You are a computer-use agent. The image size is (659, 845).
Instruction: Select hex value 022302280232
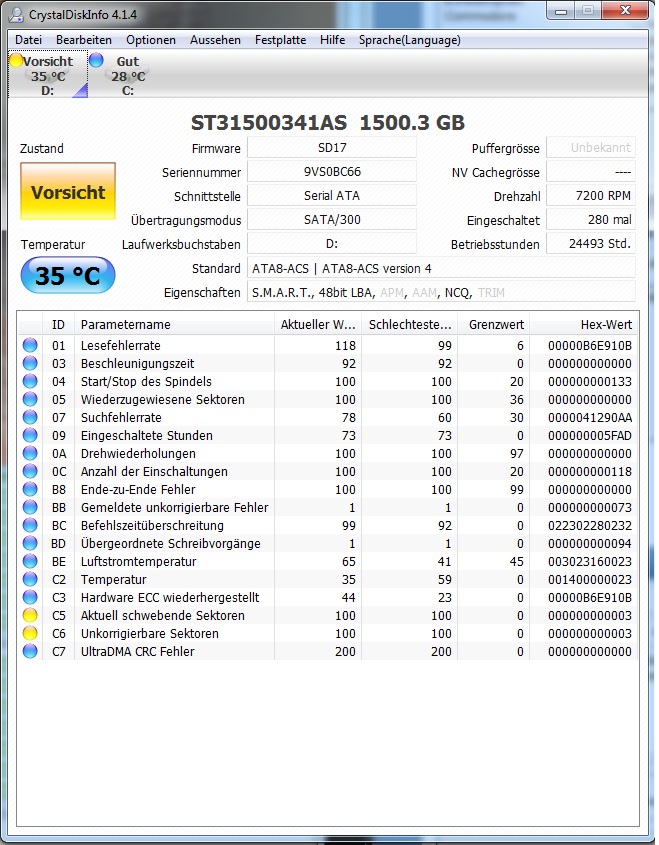[x=589, y=525]
